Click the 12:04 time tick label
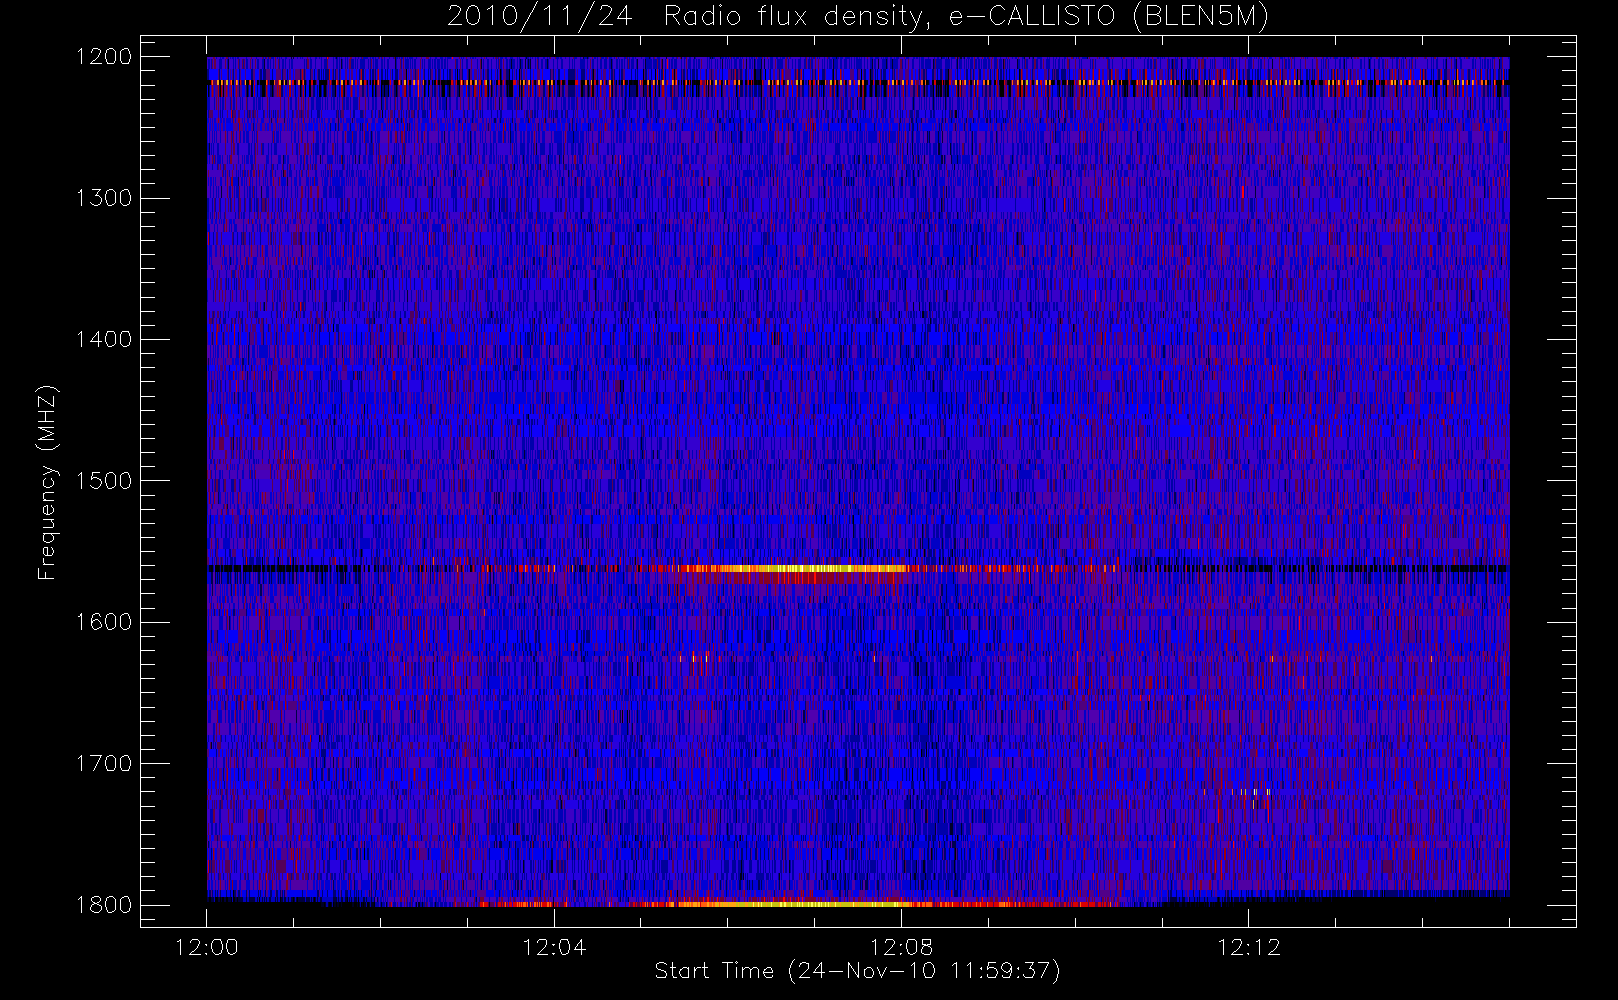This screenshot has height=1000, width=1618. point(554,947)
